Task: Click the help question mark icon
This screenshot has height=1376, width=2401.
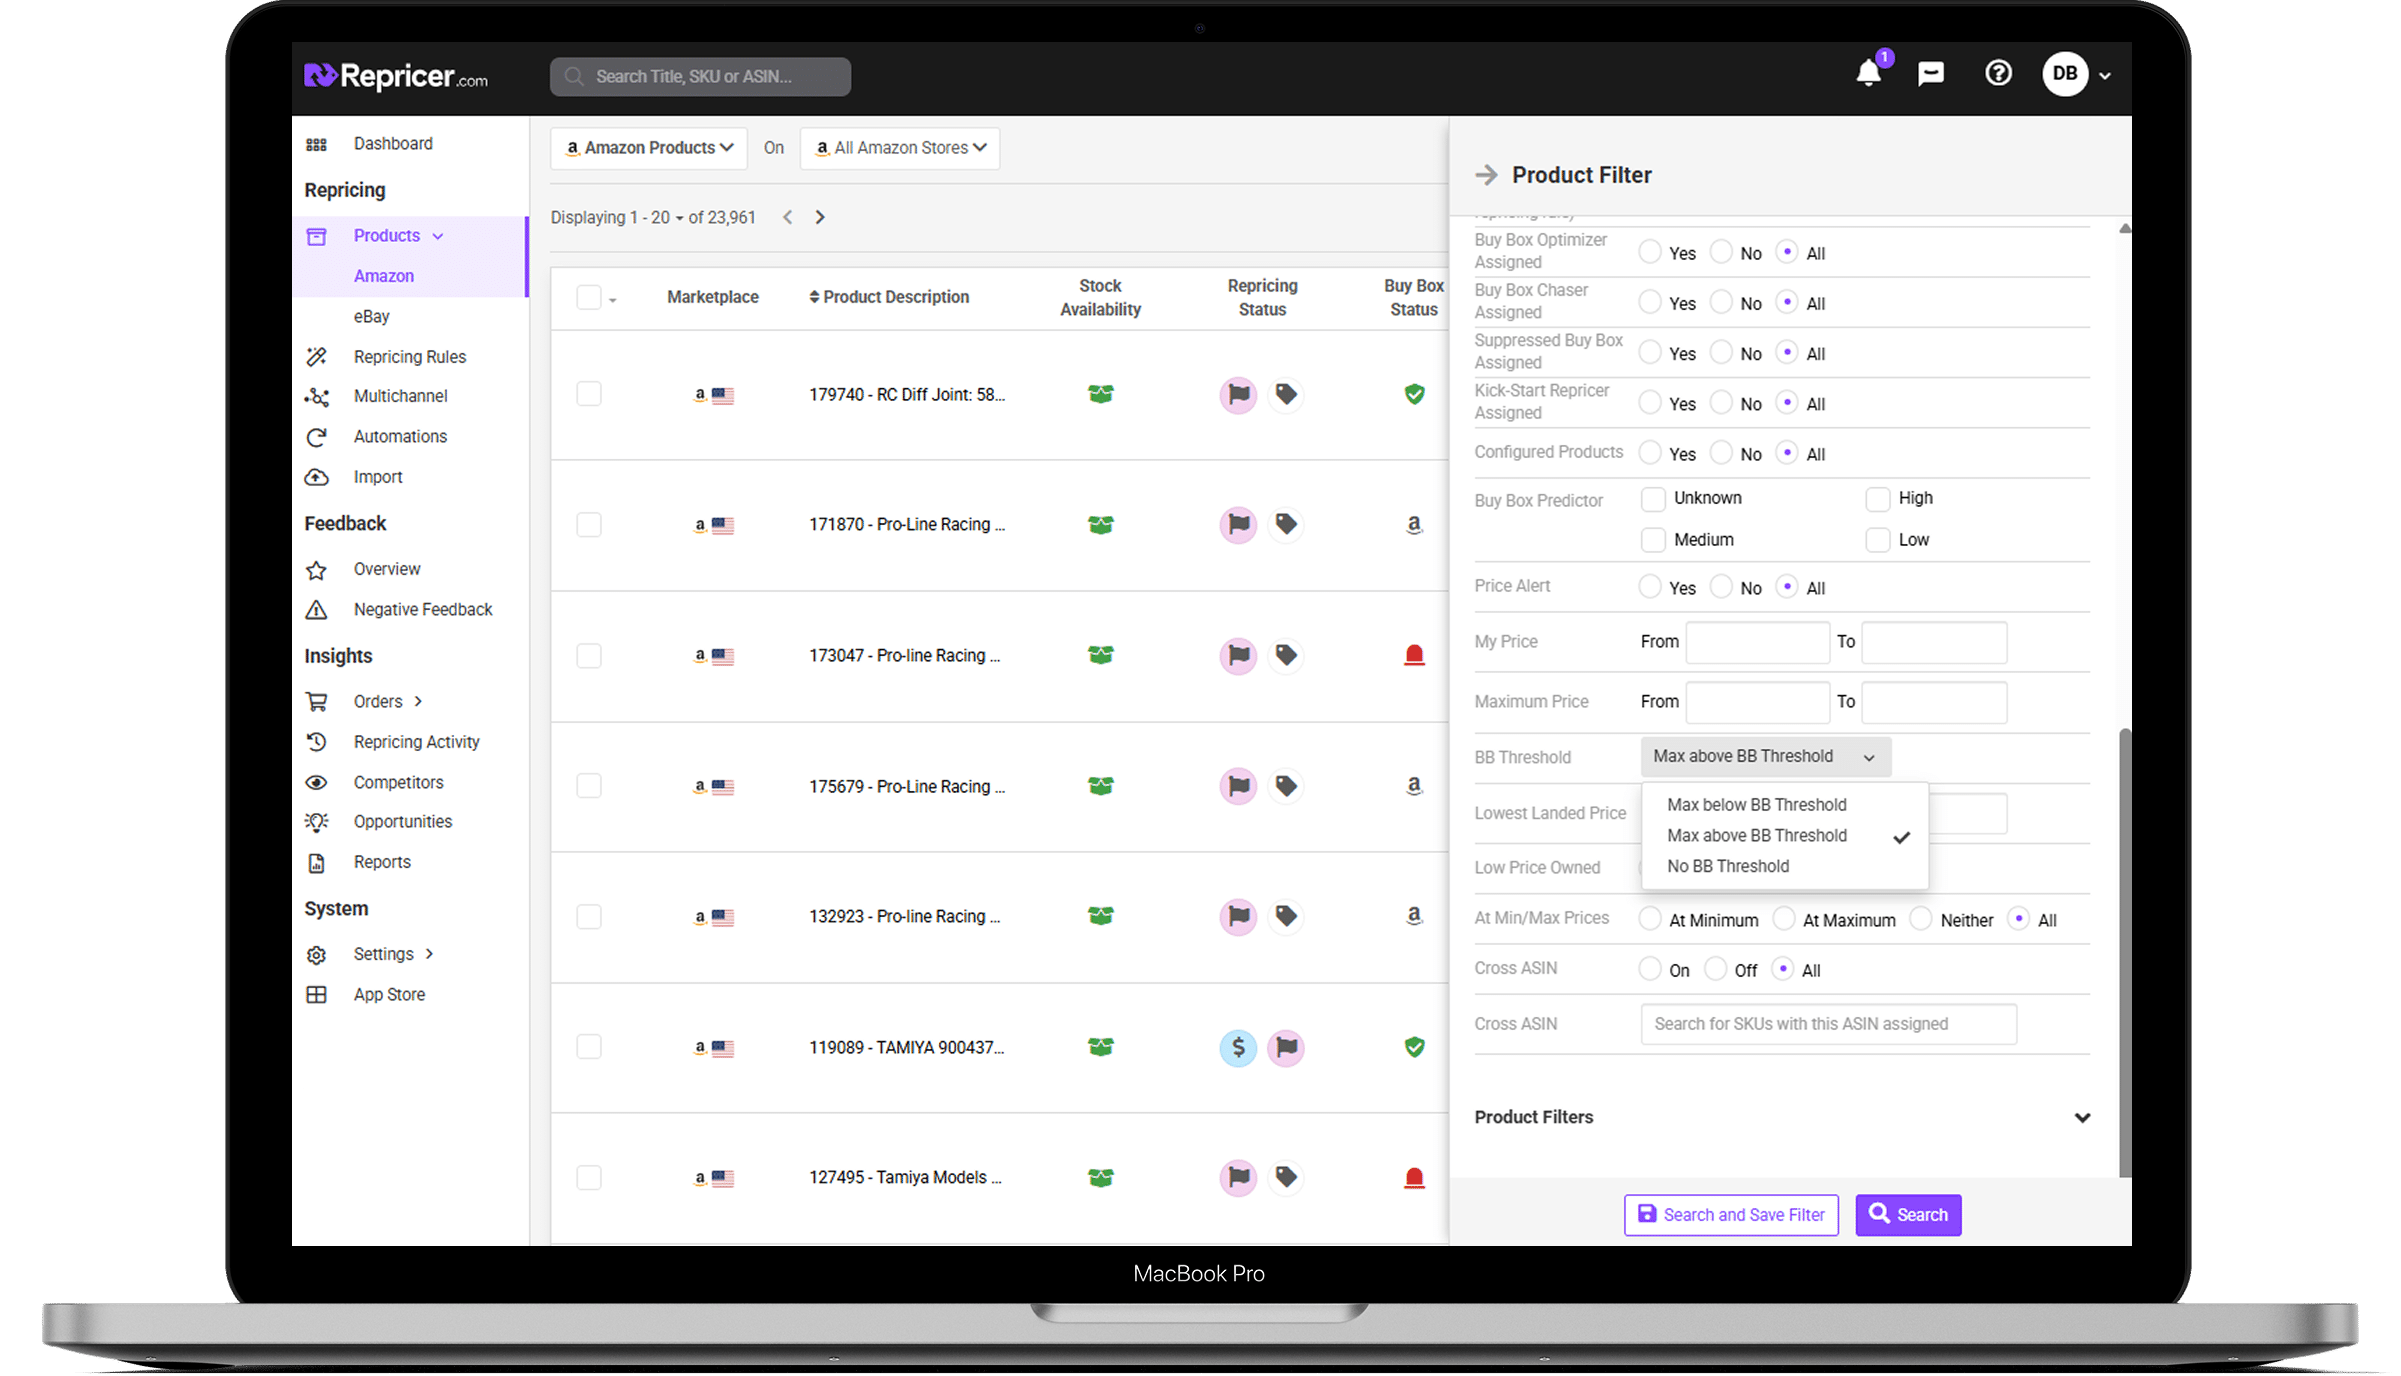Action: 1998,73
